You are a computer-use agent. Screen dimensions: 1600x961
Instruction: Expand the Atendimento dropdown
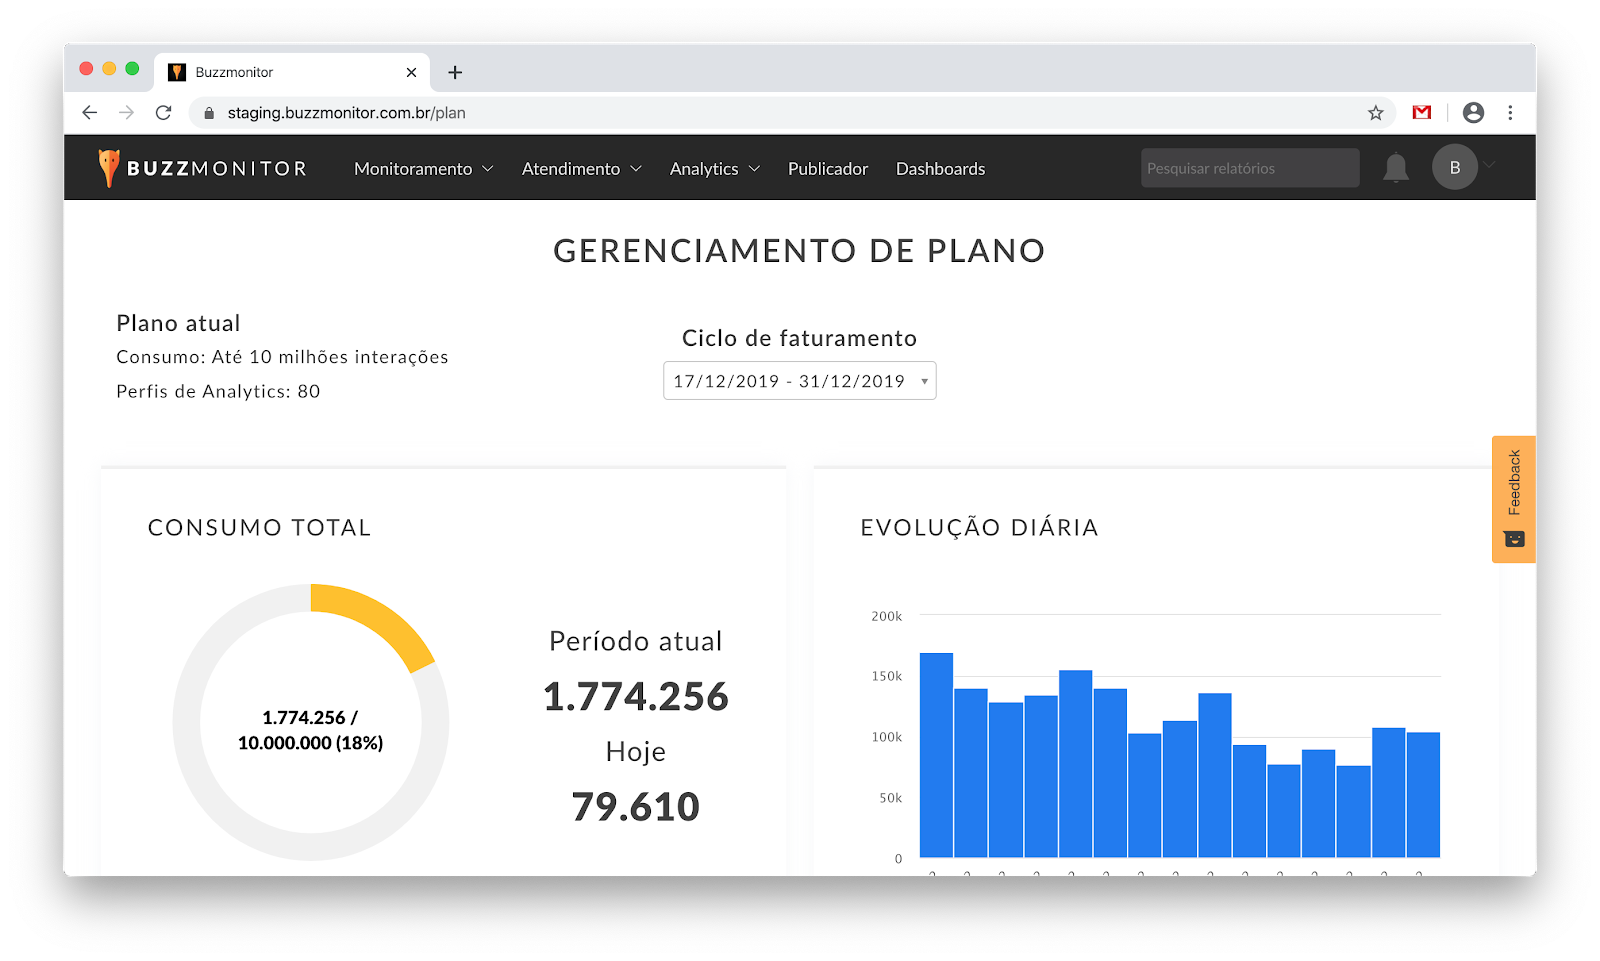click(581, 169)
